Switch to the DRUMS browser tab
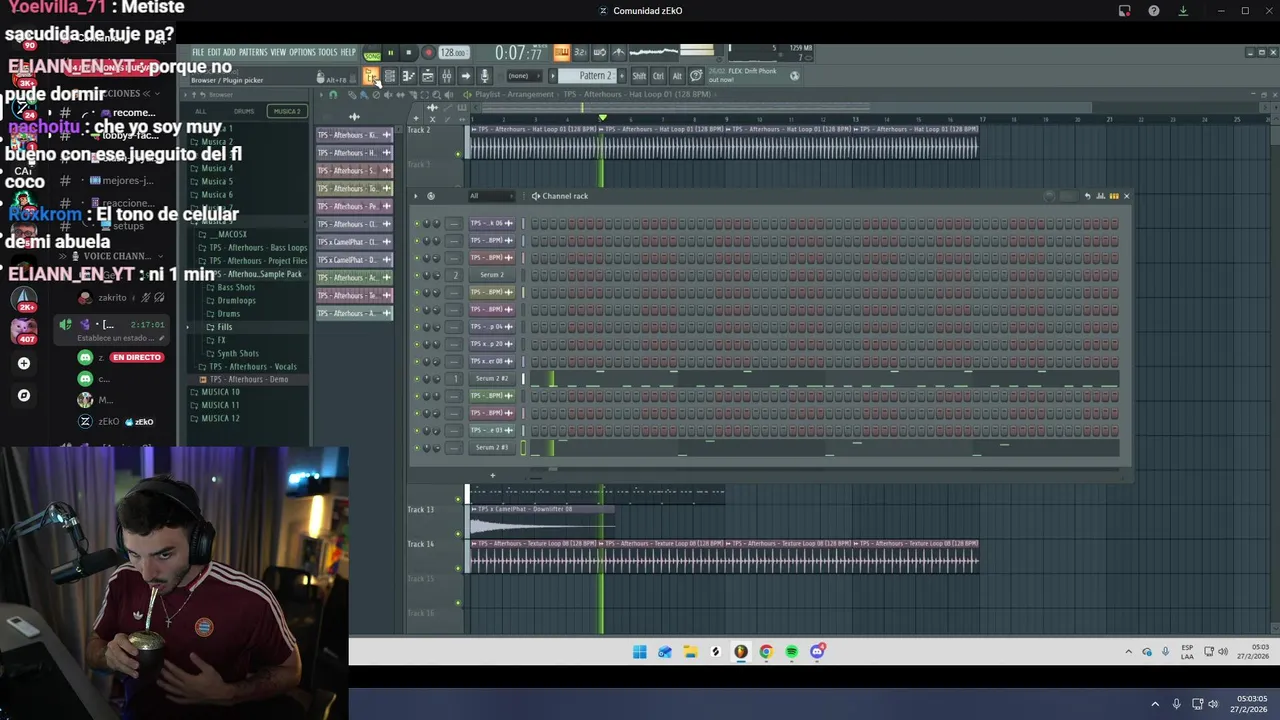 click(x=244, y=111)
